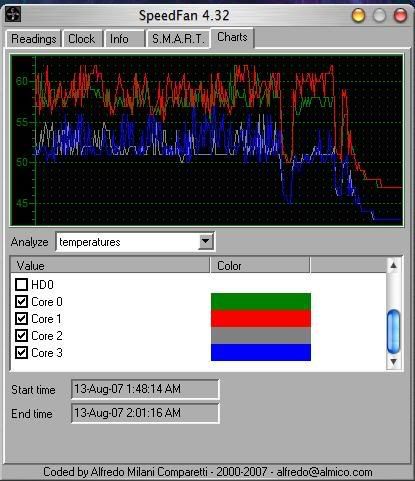
Task: Open the Analyze dropdown arrow
Action: [206, 241]
